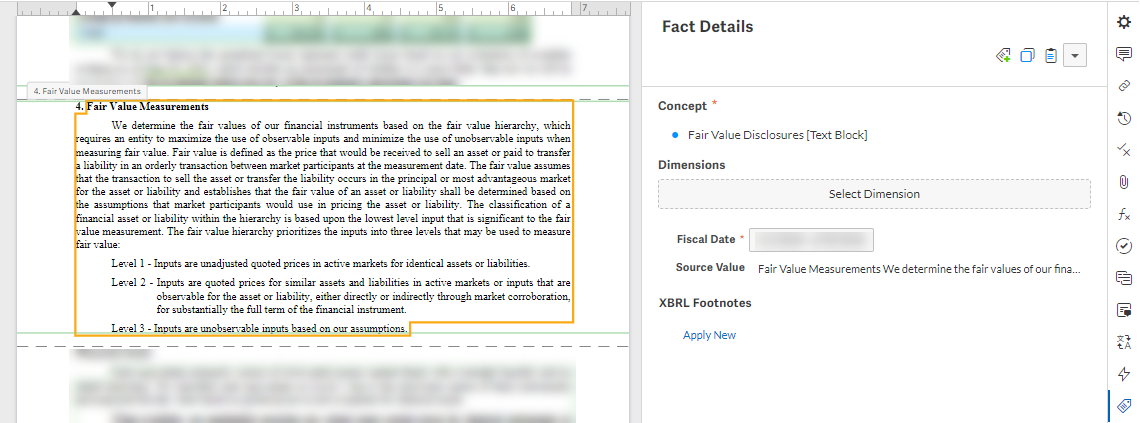Open the translate language icon
This screenshot has width=1140, height=423.
coord(1123,342)
